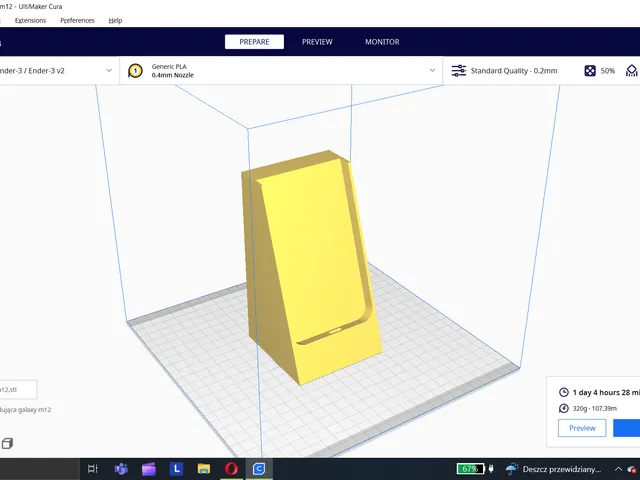
Task: Click the battery 67% indicator
Action: tap(470, 469)
